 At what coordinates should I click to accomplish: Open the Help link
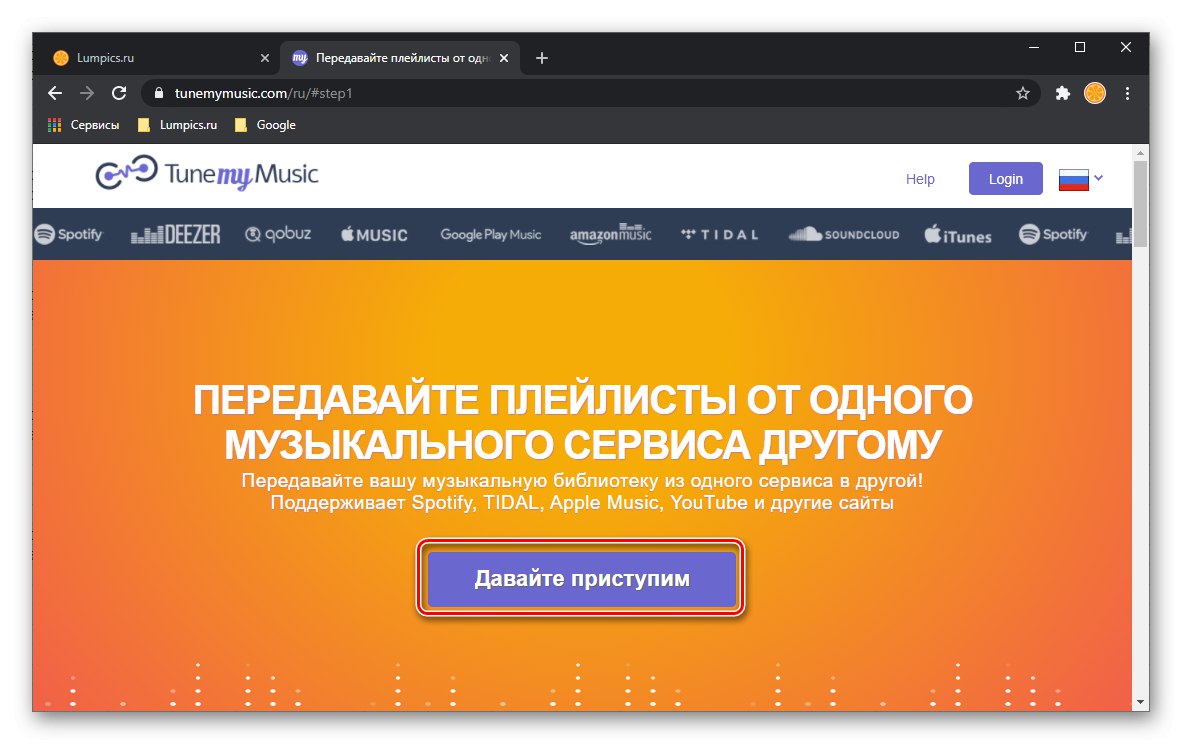(x=920, y=179)
